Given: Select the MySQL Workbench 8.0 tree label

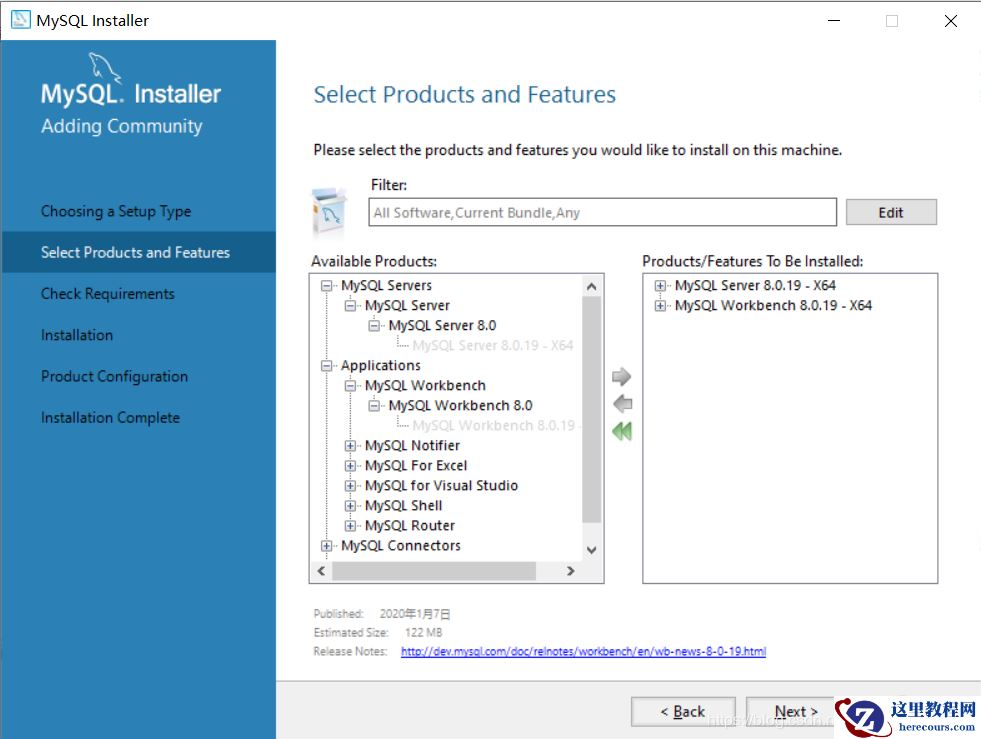Looking at the screenshot, I should 460,405.
